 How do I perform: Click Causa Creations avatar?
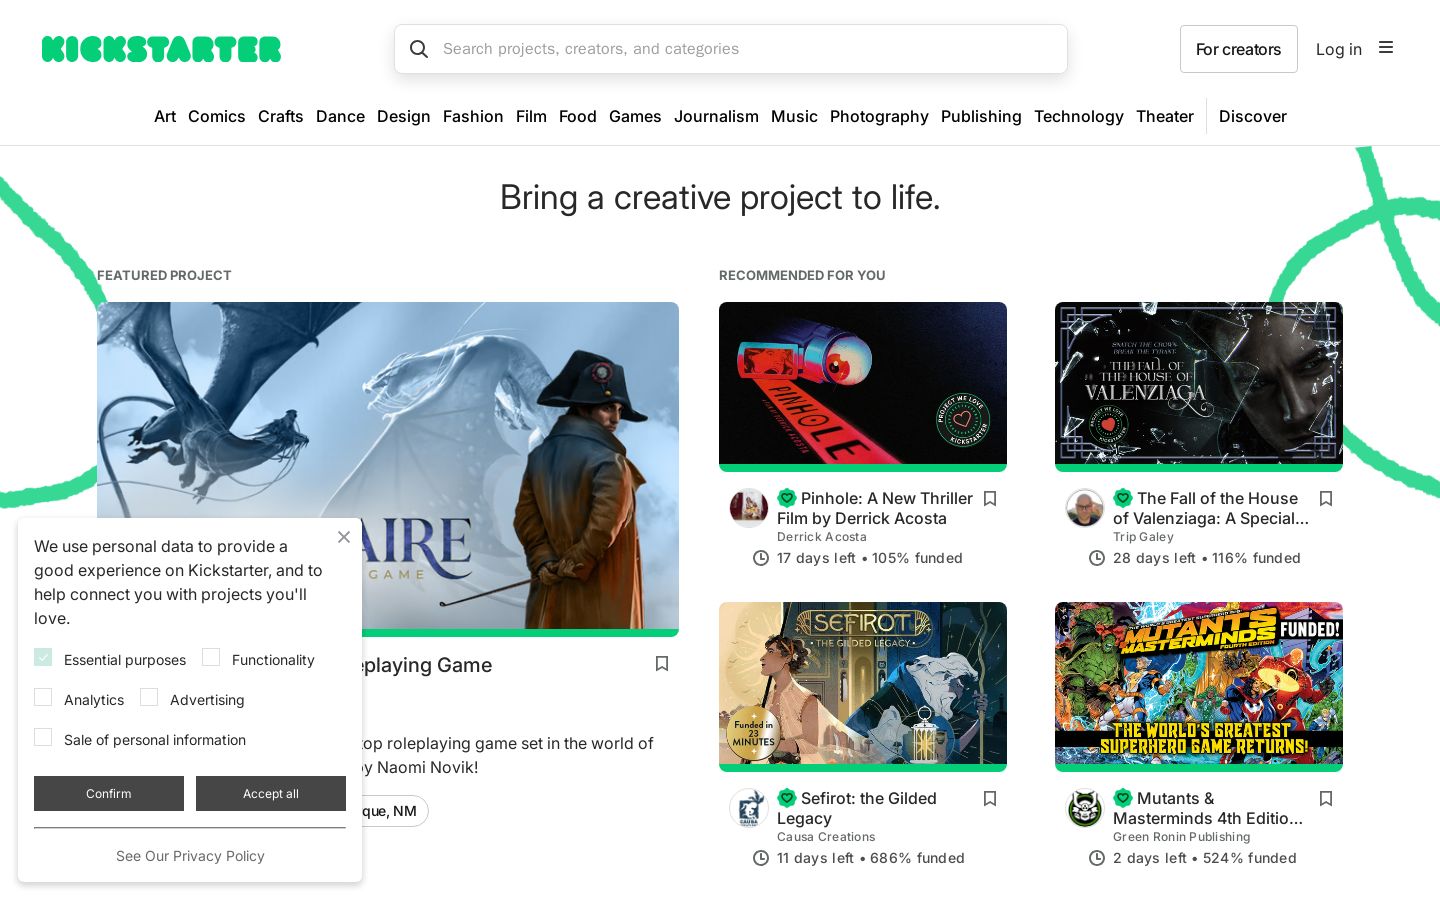tap(749, 808)
